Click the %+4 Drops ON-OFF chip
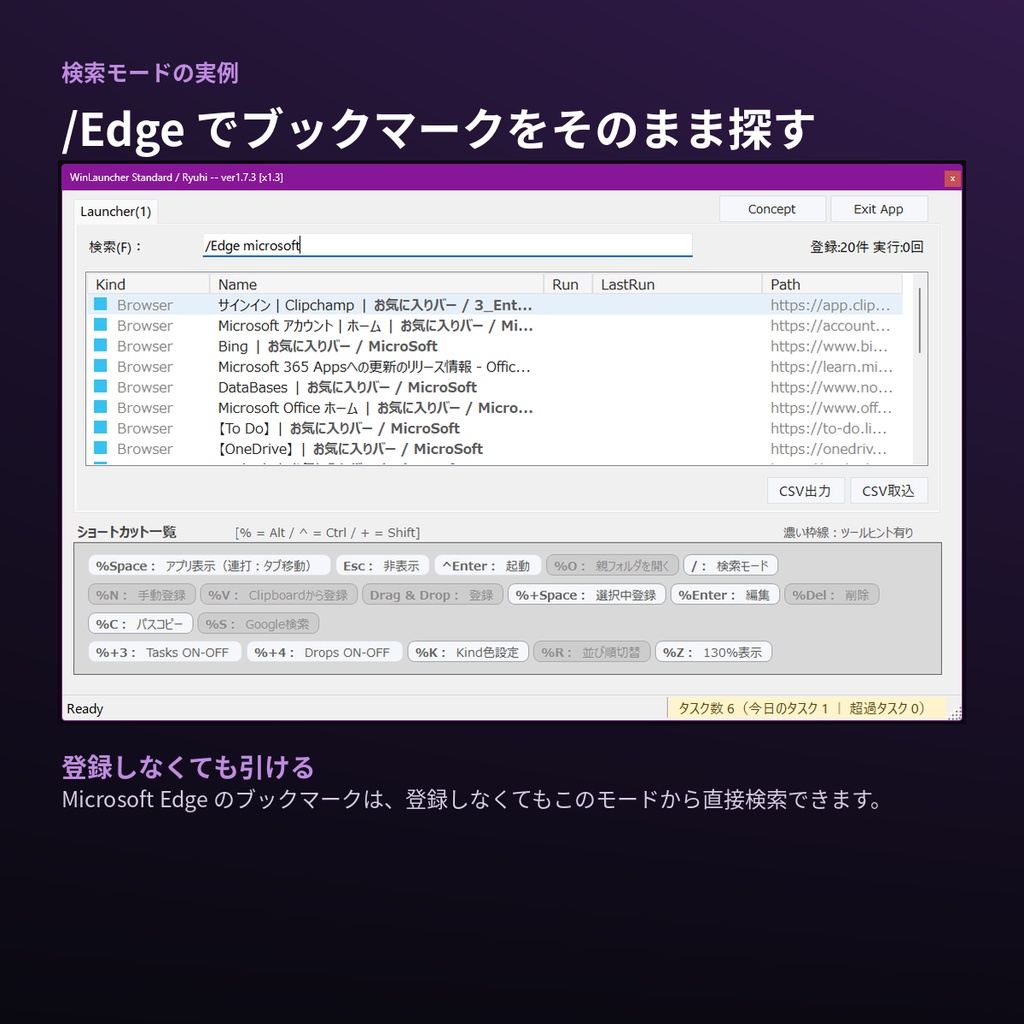This screenshot has width=1024, height=1024. (x=325, y=652)
